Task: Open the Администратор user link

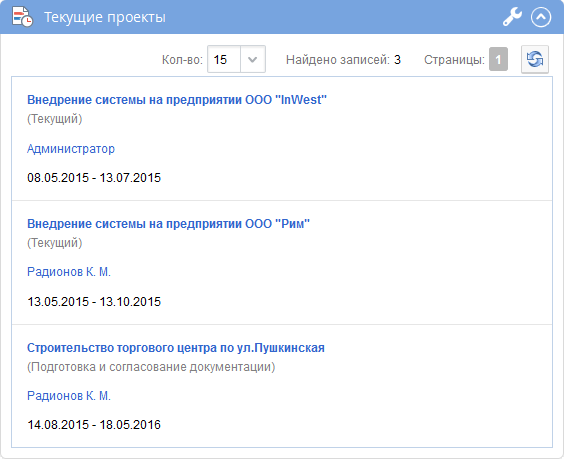Action: (71, 149)
